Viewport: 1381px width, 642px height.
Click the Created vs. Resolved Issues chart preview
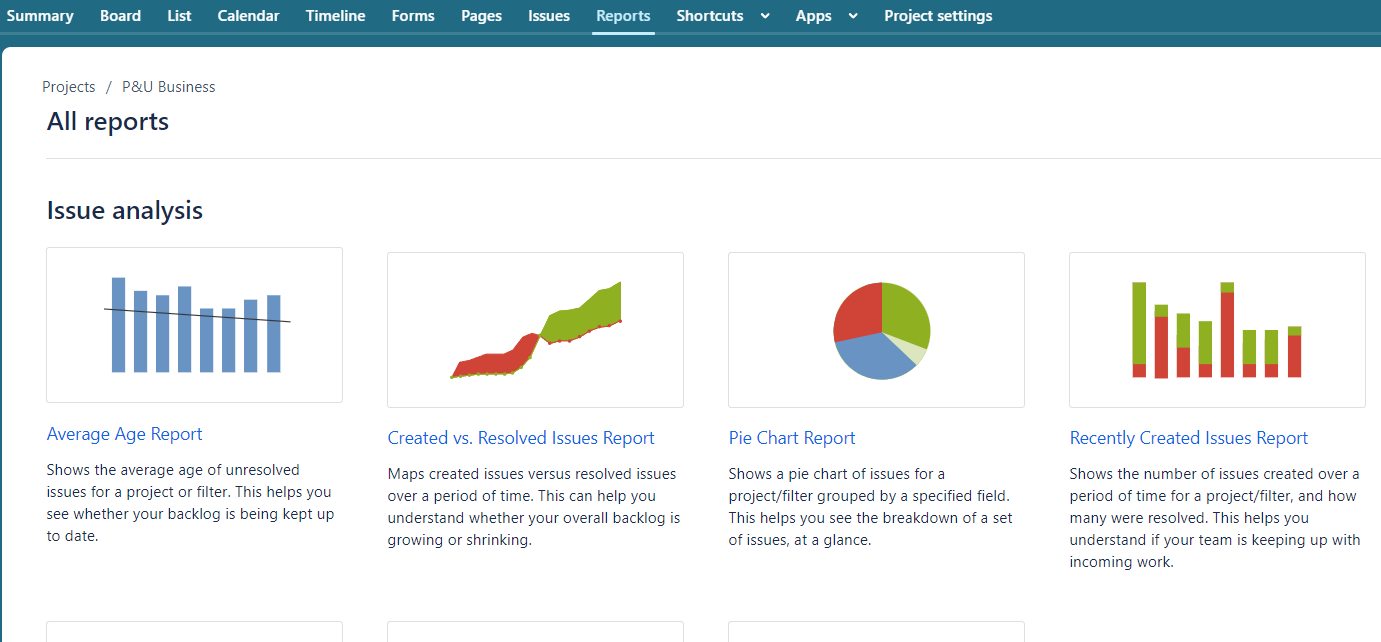(534, 329)
